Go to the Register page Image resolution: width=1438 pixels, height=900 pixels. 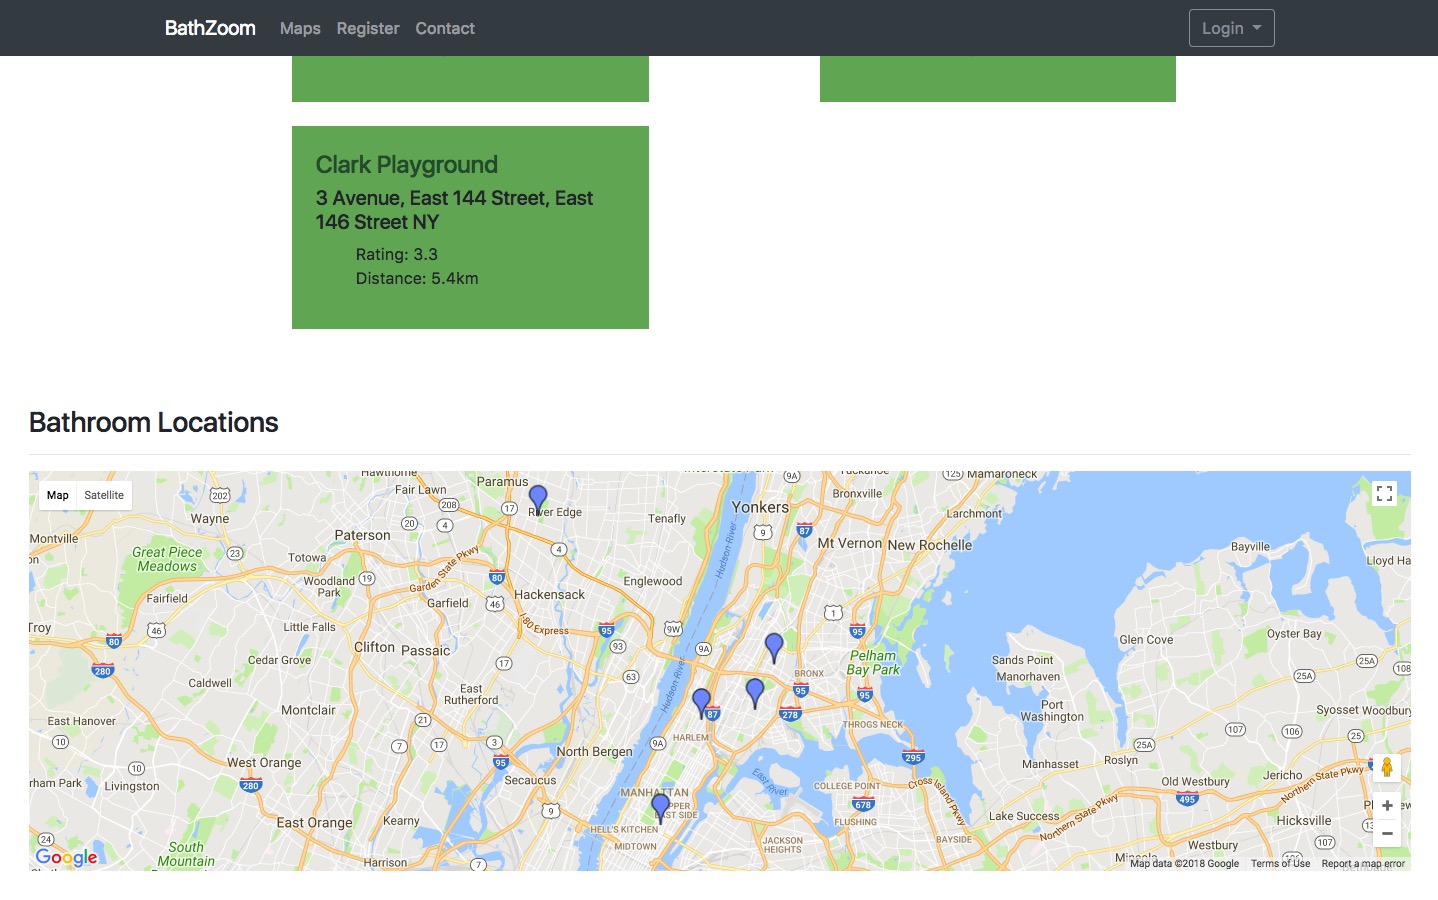(368, 28)
